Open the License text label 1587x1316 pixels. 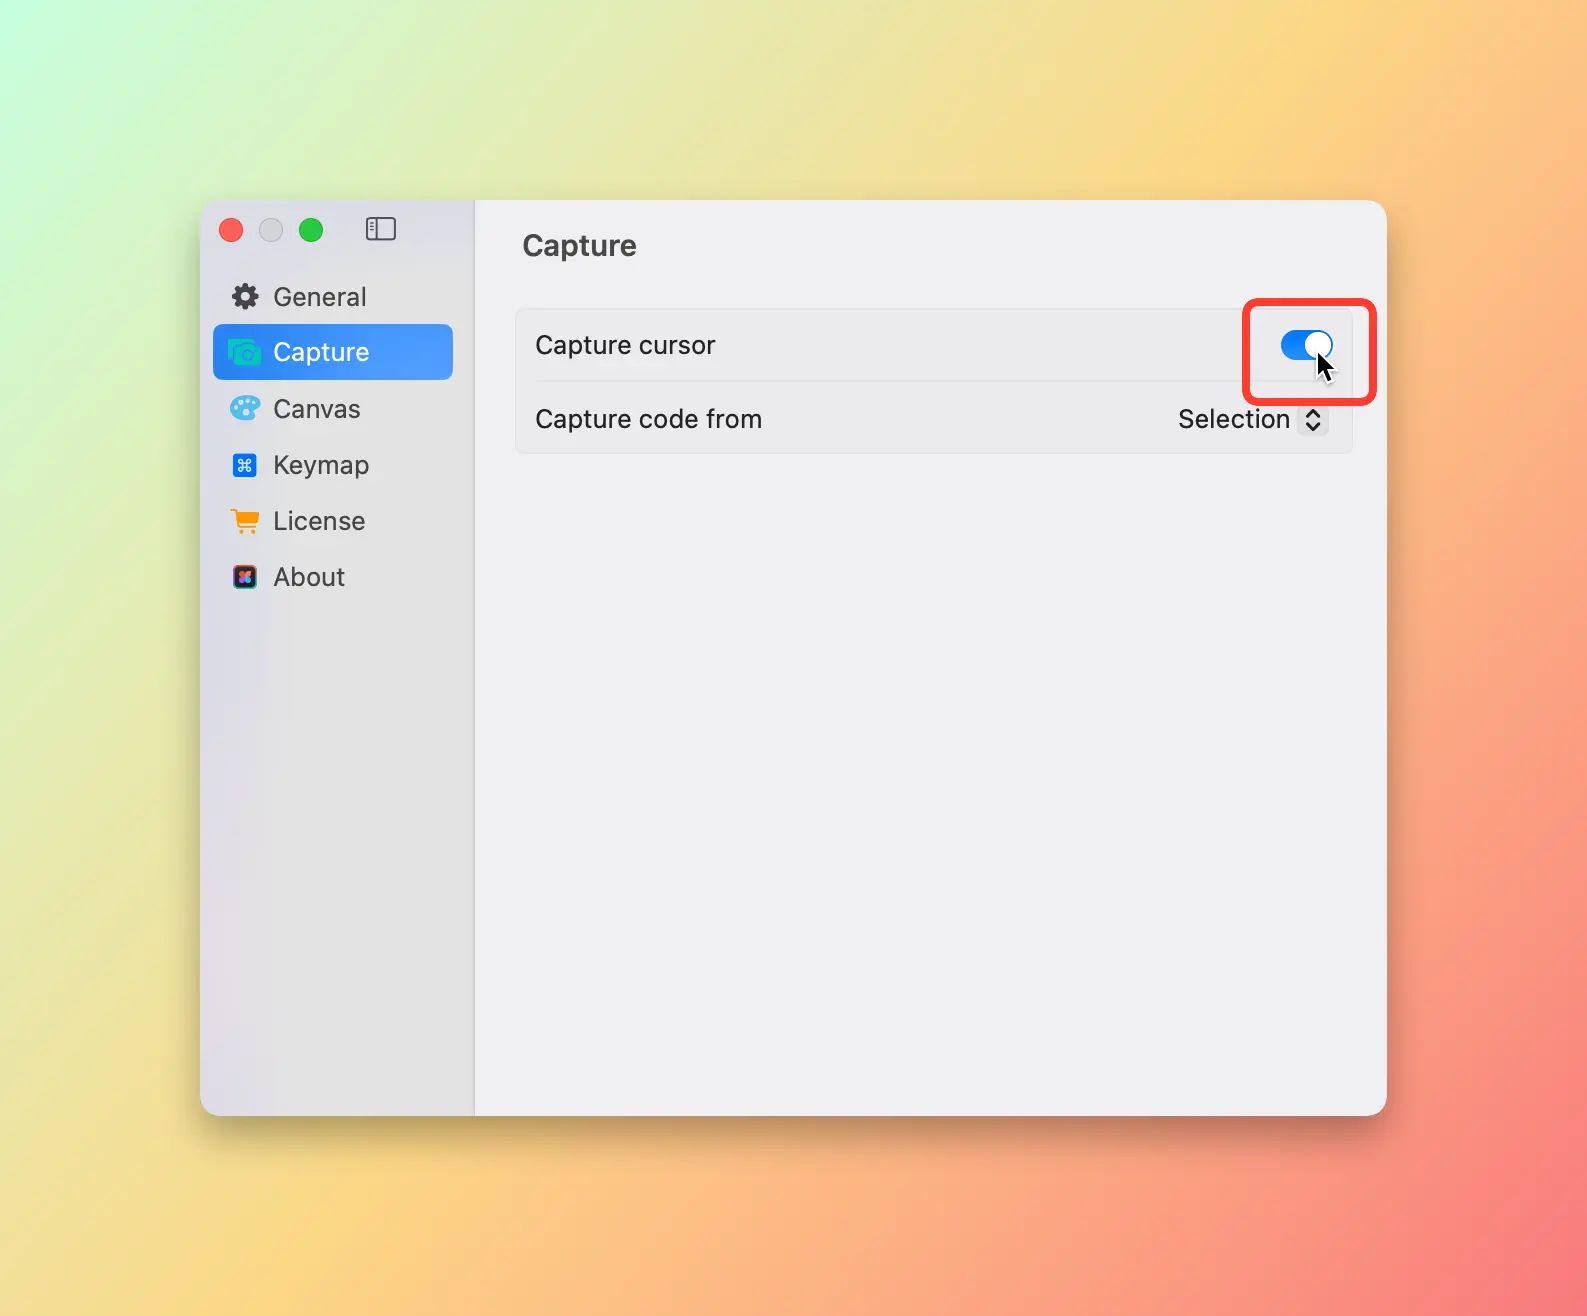(319, 521)
